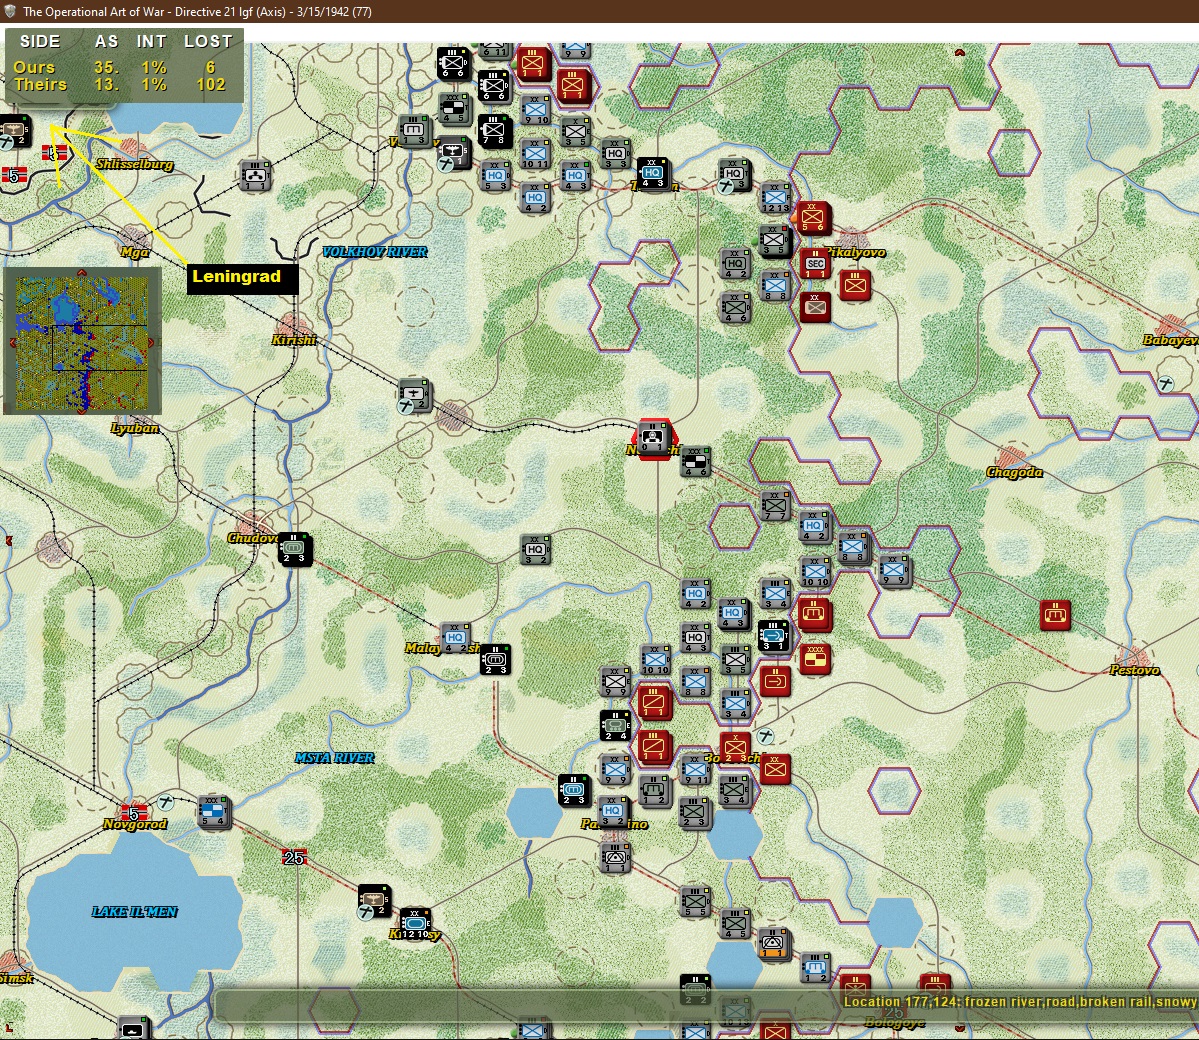The image size is (1199, 1040).
Task: Click the Location 177,124 status text
Action: click(x=1020, y=1002)
